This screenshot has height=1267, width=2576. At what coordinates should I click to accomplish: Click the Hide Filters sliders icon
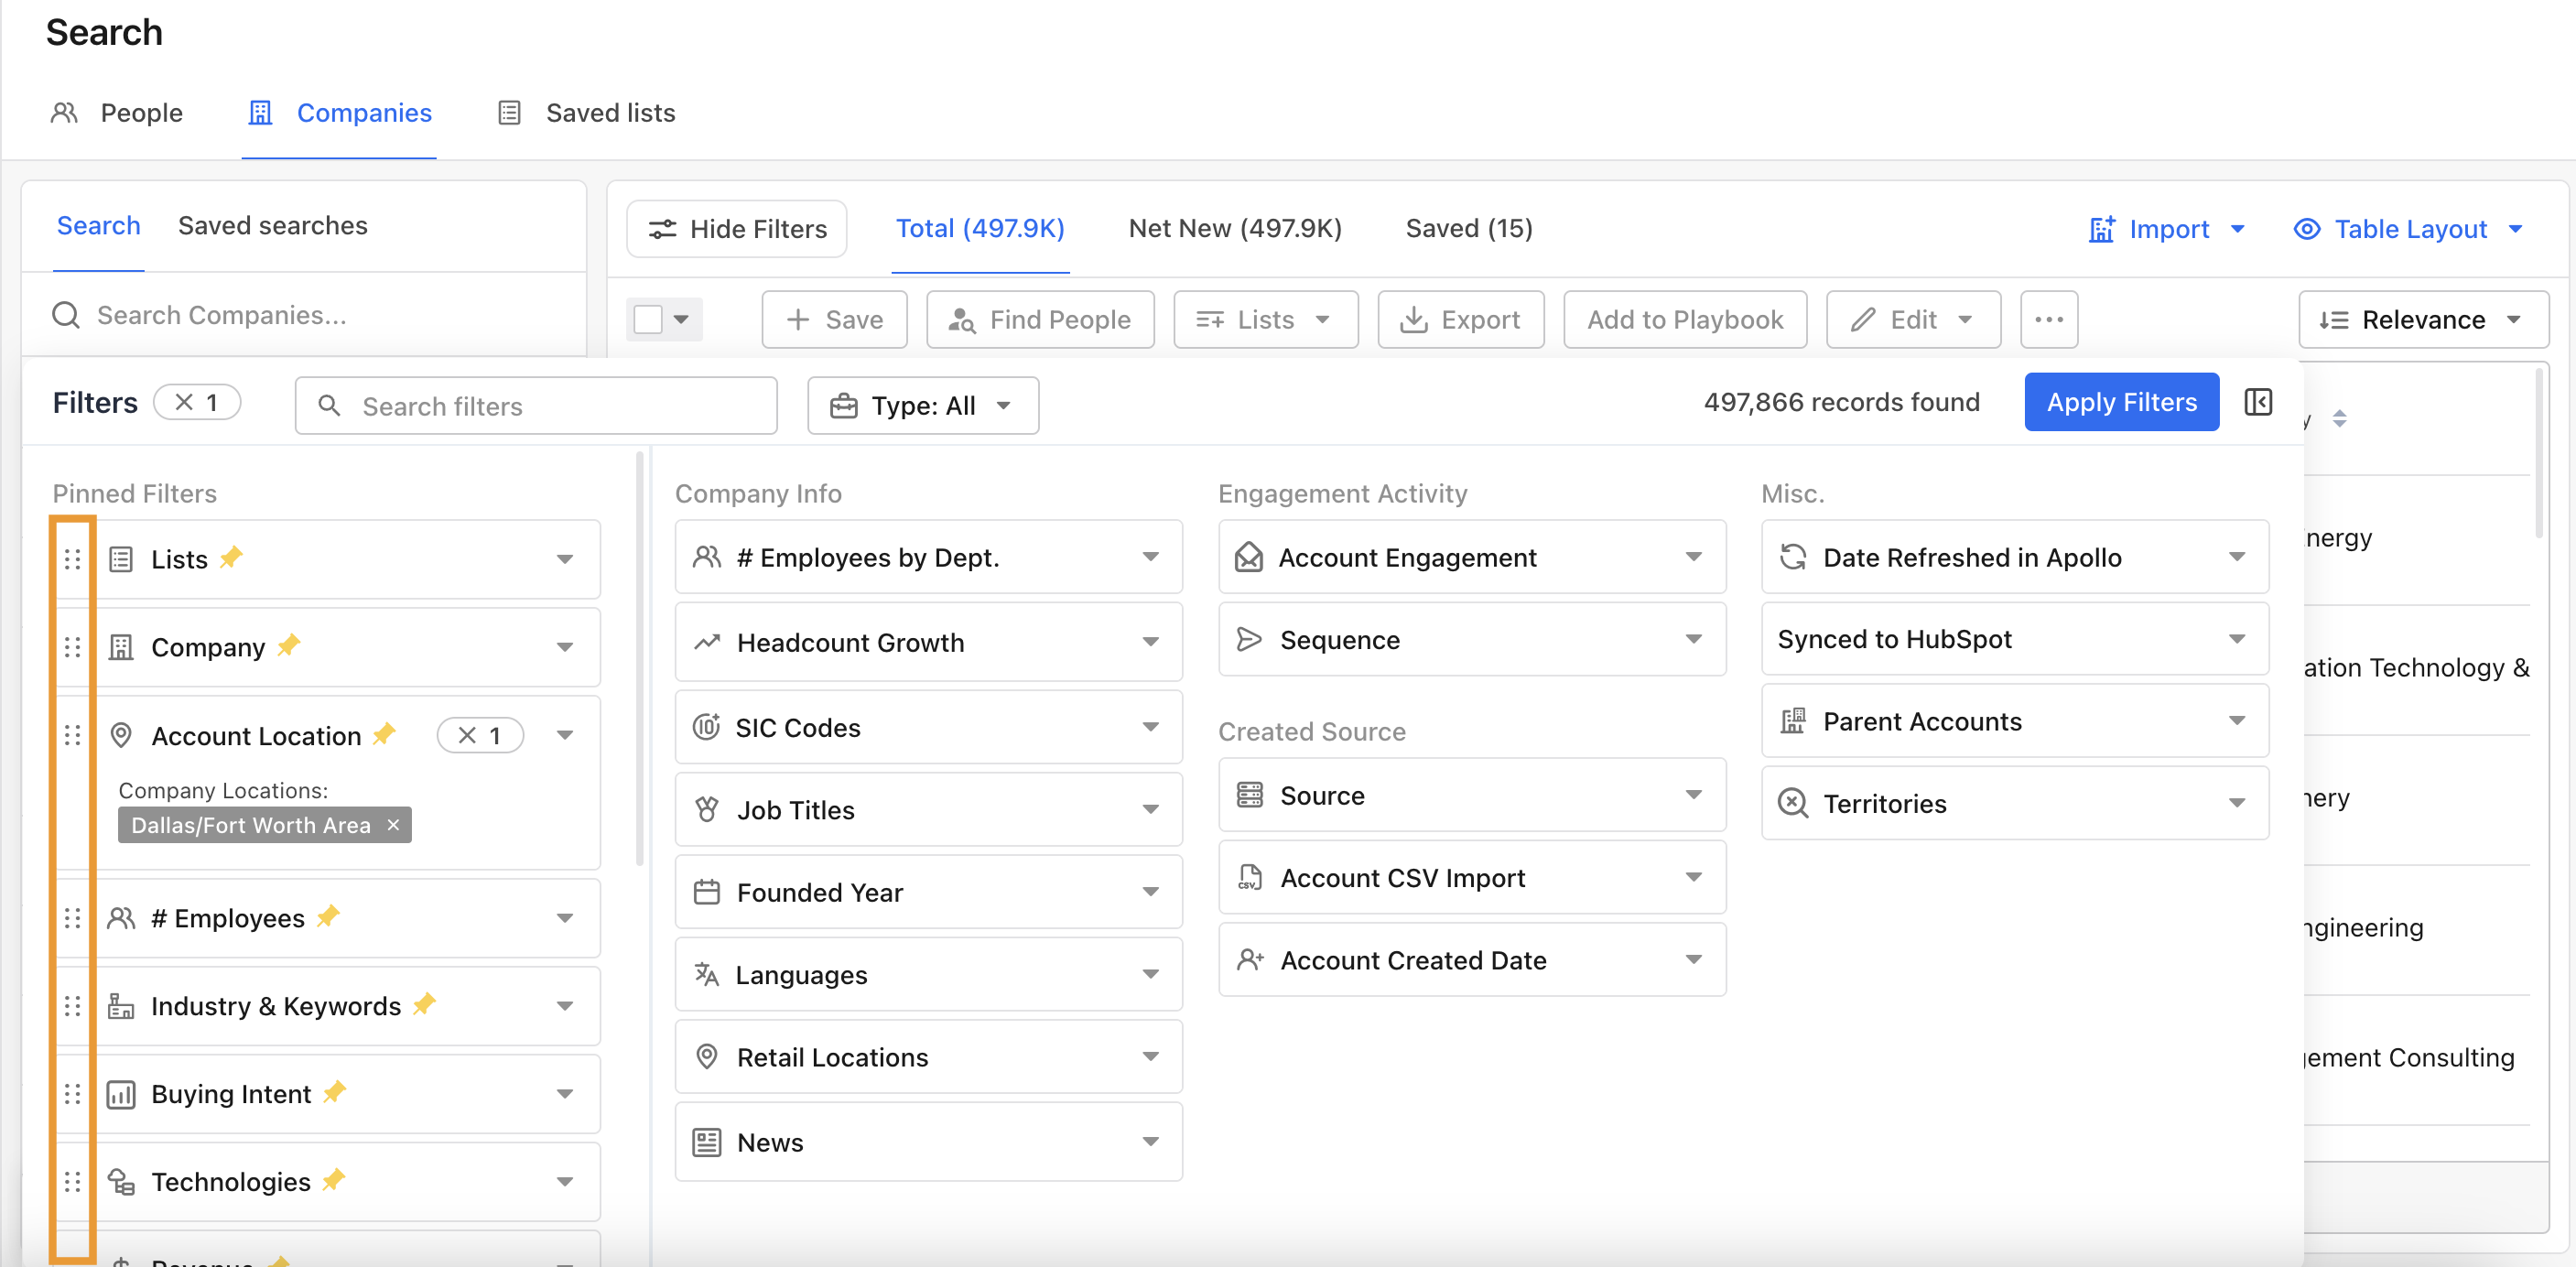pos(662,229)
